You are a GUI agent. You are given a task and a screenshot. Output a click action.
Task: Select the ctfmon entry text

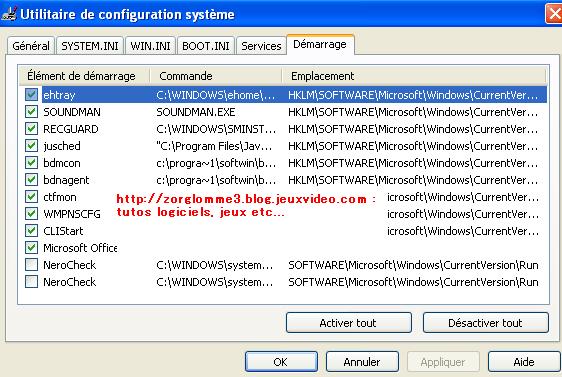coord(59,197)
